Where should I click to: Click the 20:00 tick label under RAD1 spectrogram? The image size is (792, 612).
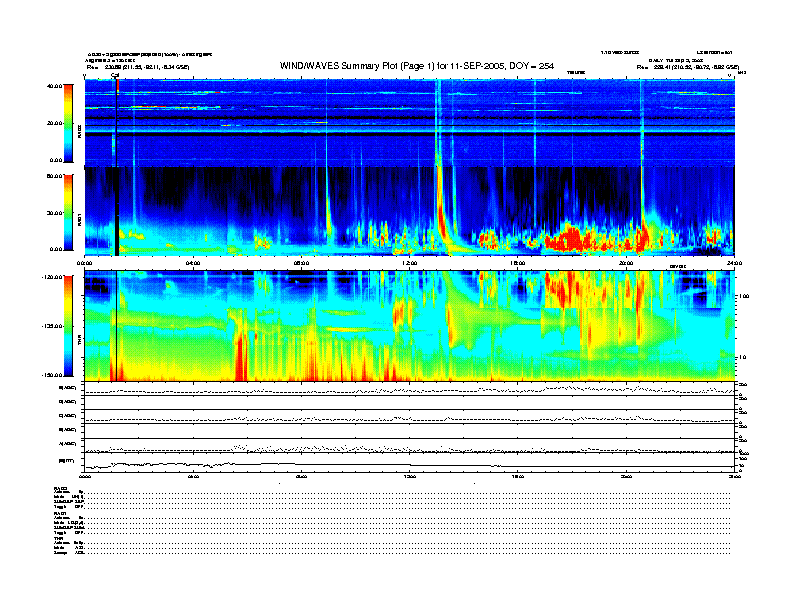pyautogui.click(x=626, y=263)
